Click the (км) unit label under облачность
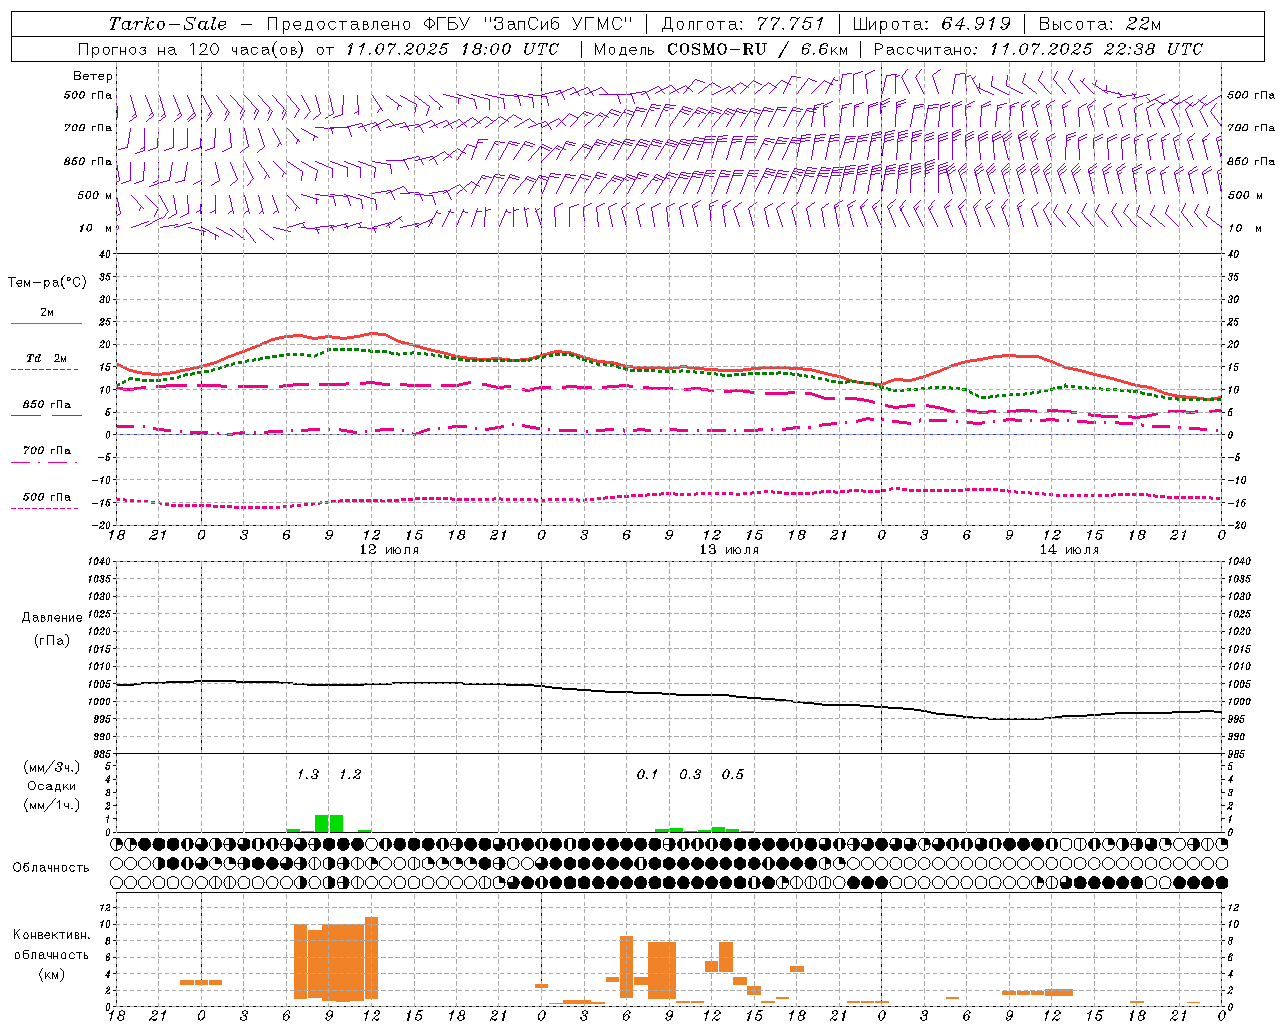 [x=51, y=973]
